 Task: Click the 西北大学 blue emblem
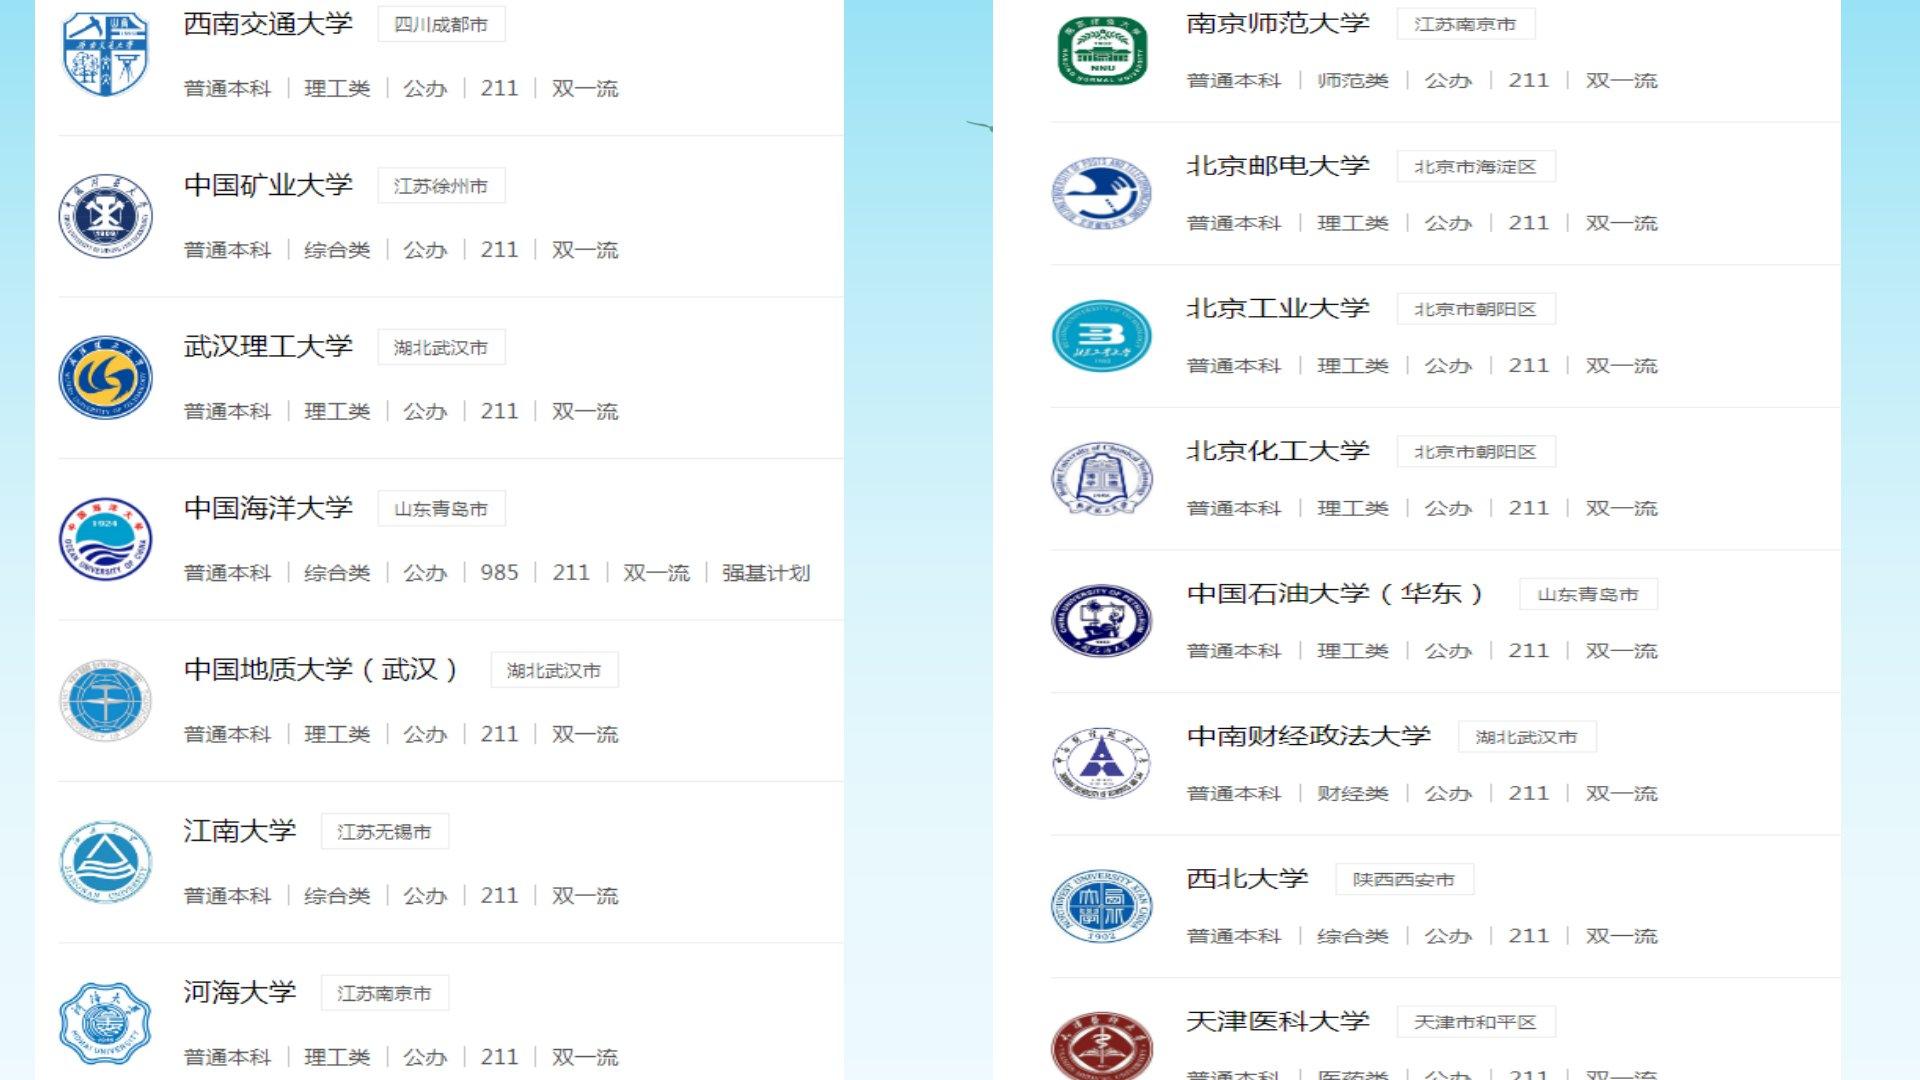(x=1101, y=906)
